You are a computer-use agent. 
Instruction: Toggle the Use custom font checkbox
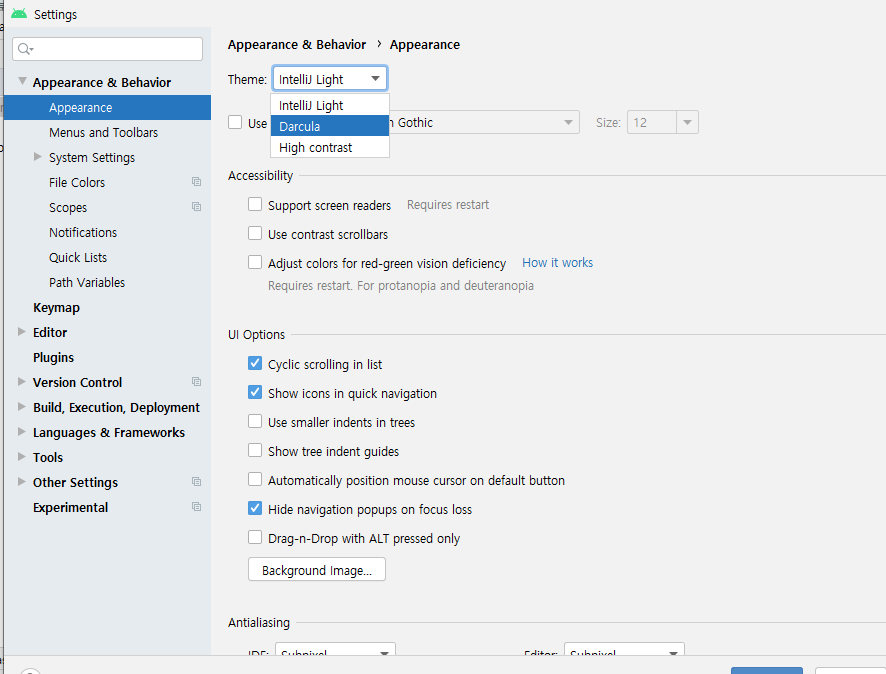(x=235, y=122)
